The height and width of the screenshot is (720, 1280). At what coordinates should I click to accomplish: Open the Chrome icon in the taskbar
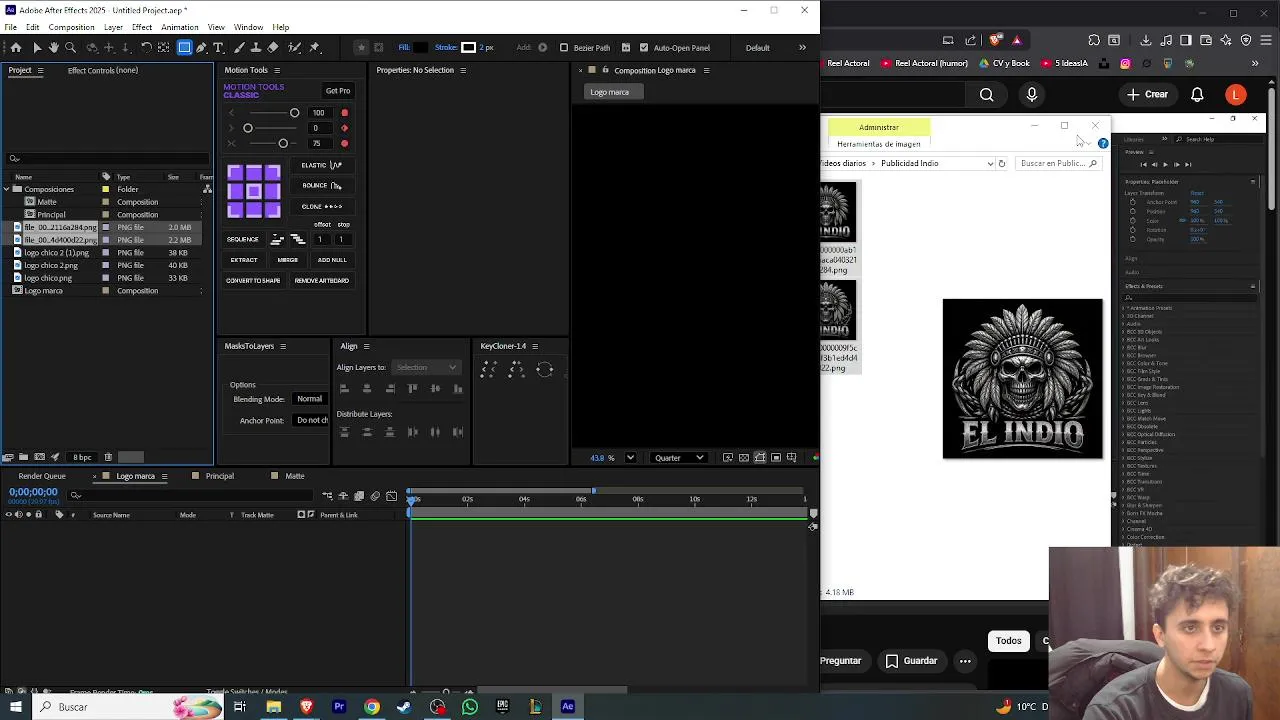[372, 707]
